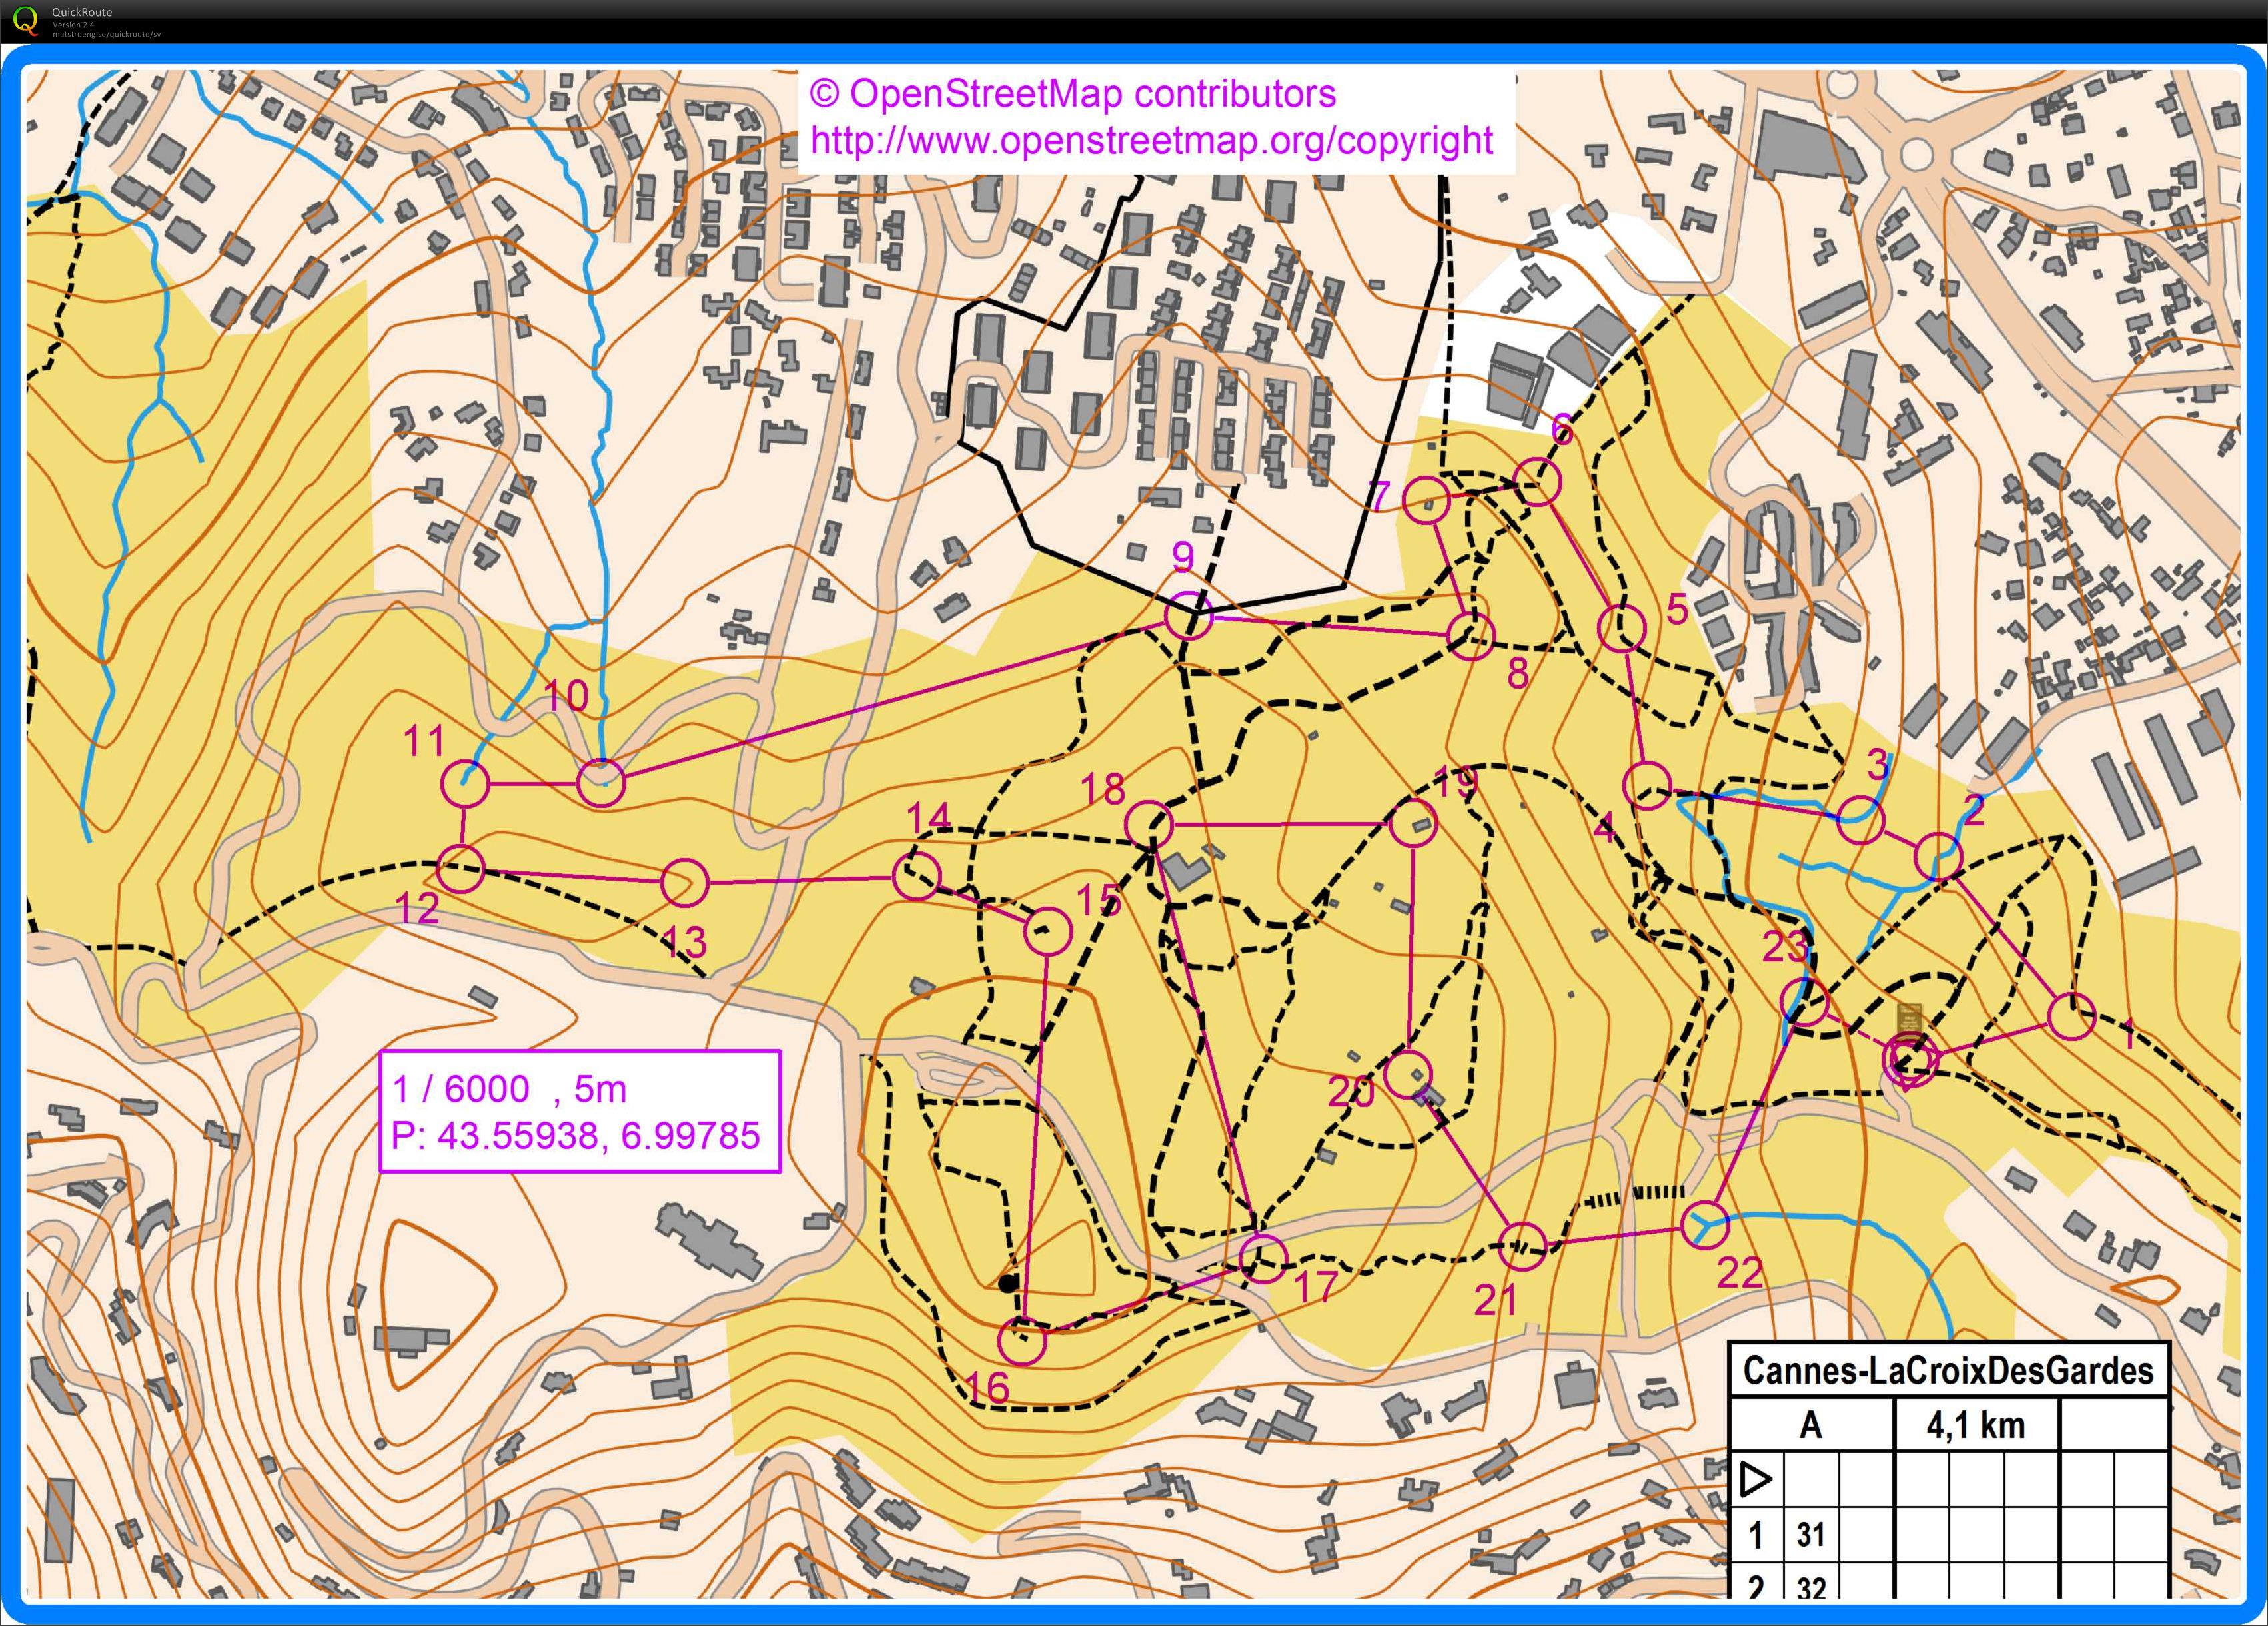Click control code 31 in the table
Screen dimensions: 2268x1626
coord(1810,1534)
